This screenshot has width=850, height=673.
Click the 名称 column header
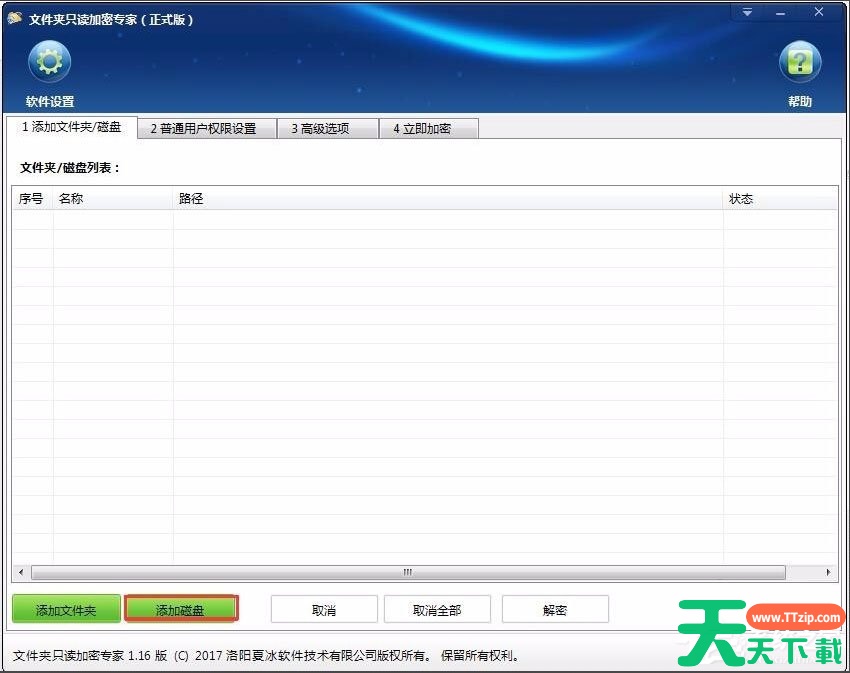113,198
